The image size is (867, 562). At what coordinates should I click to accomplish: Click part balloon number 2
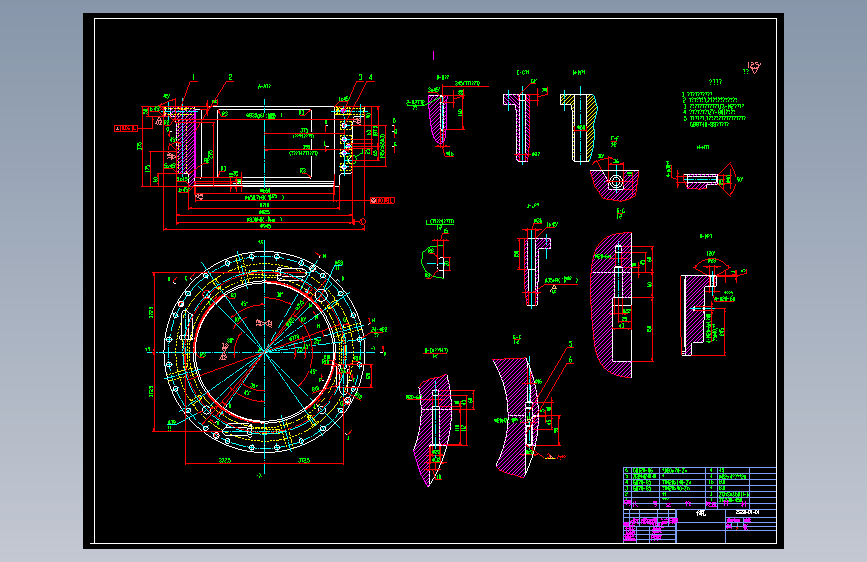coord(230,77)
